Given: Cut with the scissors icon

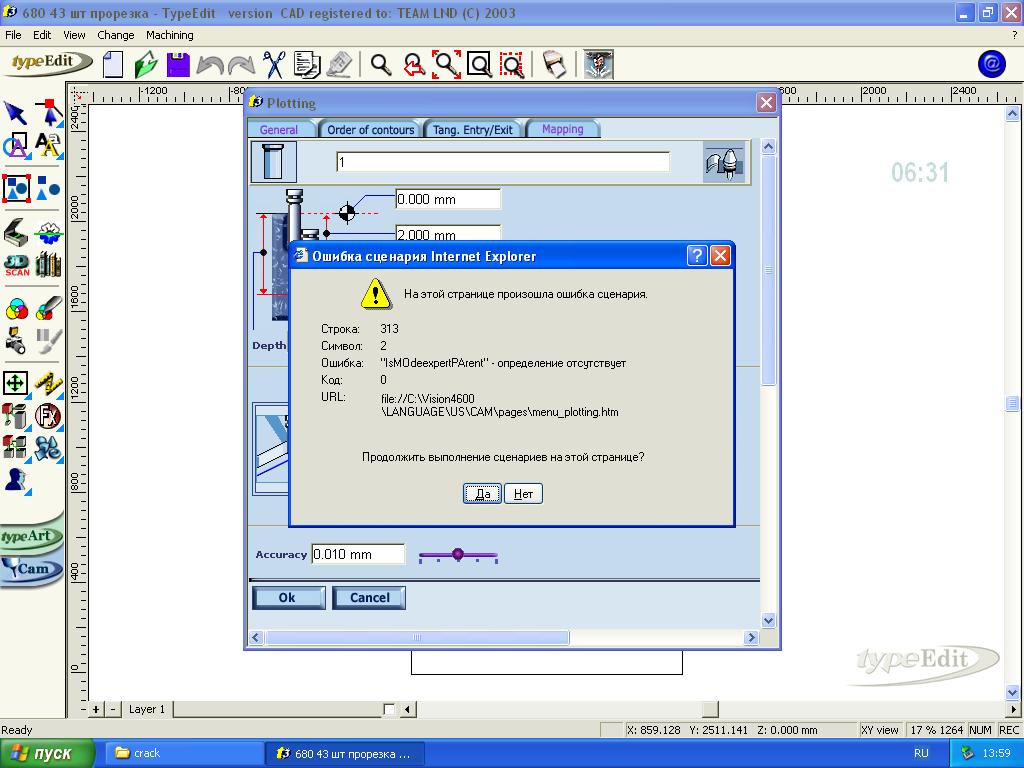Looking at the screenshot, I should click(x=274, y=65).
